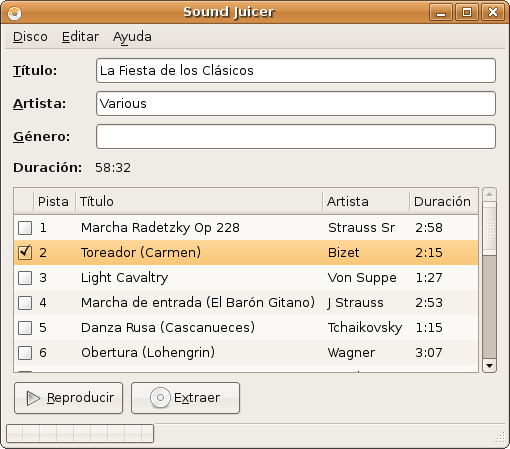Sort by the Artista column header
Image resolution: width=510 pixels, height=449 pixels.
(x=366, y=201)
